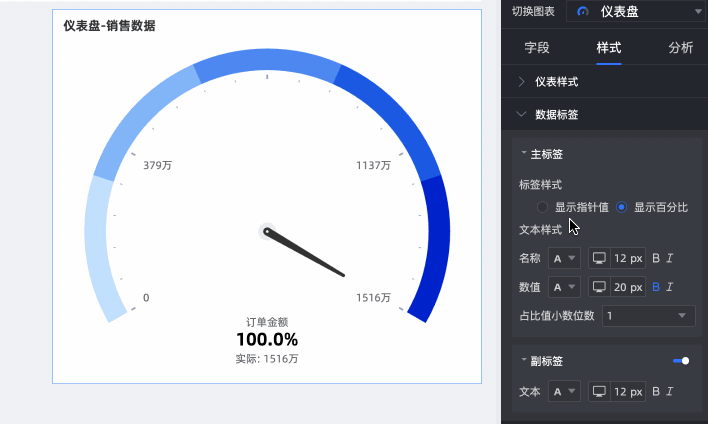The width and height of the screenshot is (708, 424).
Task: Open 名称 font color dropdown
Action: pyautogui.click(x=564, y=258)
